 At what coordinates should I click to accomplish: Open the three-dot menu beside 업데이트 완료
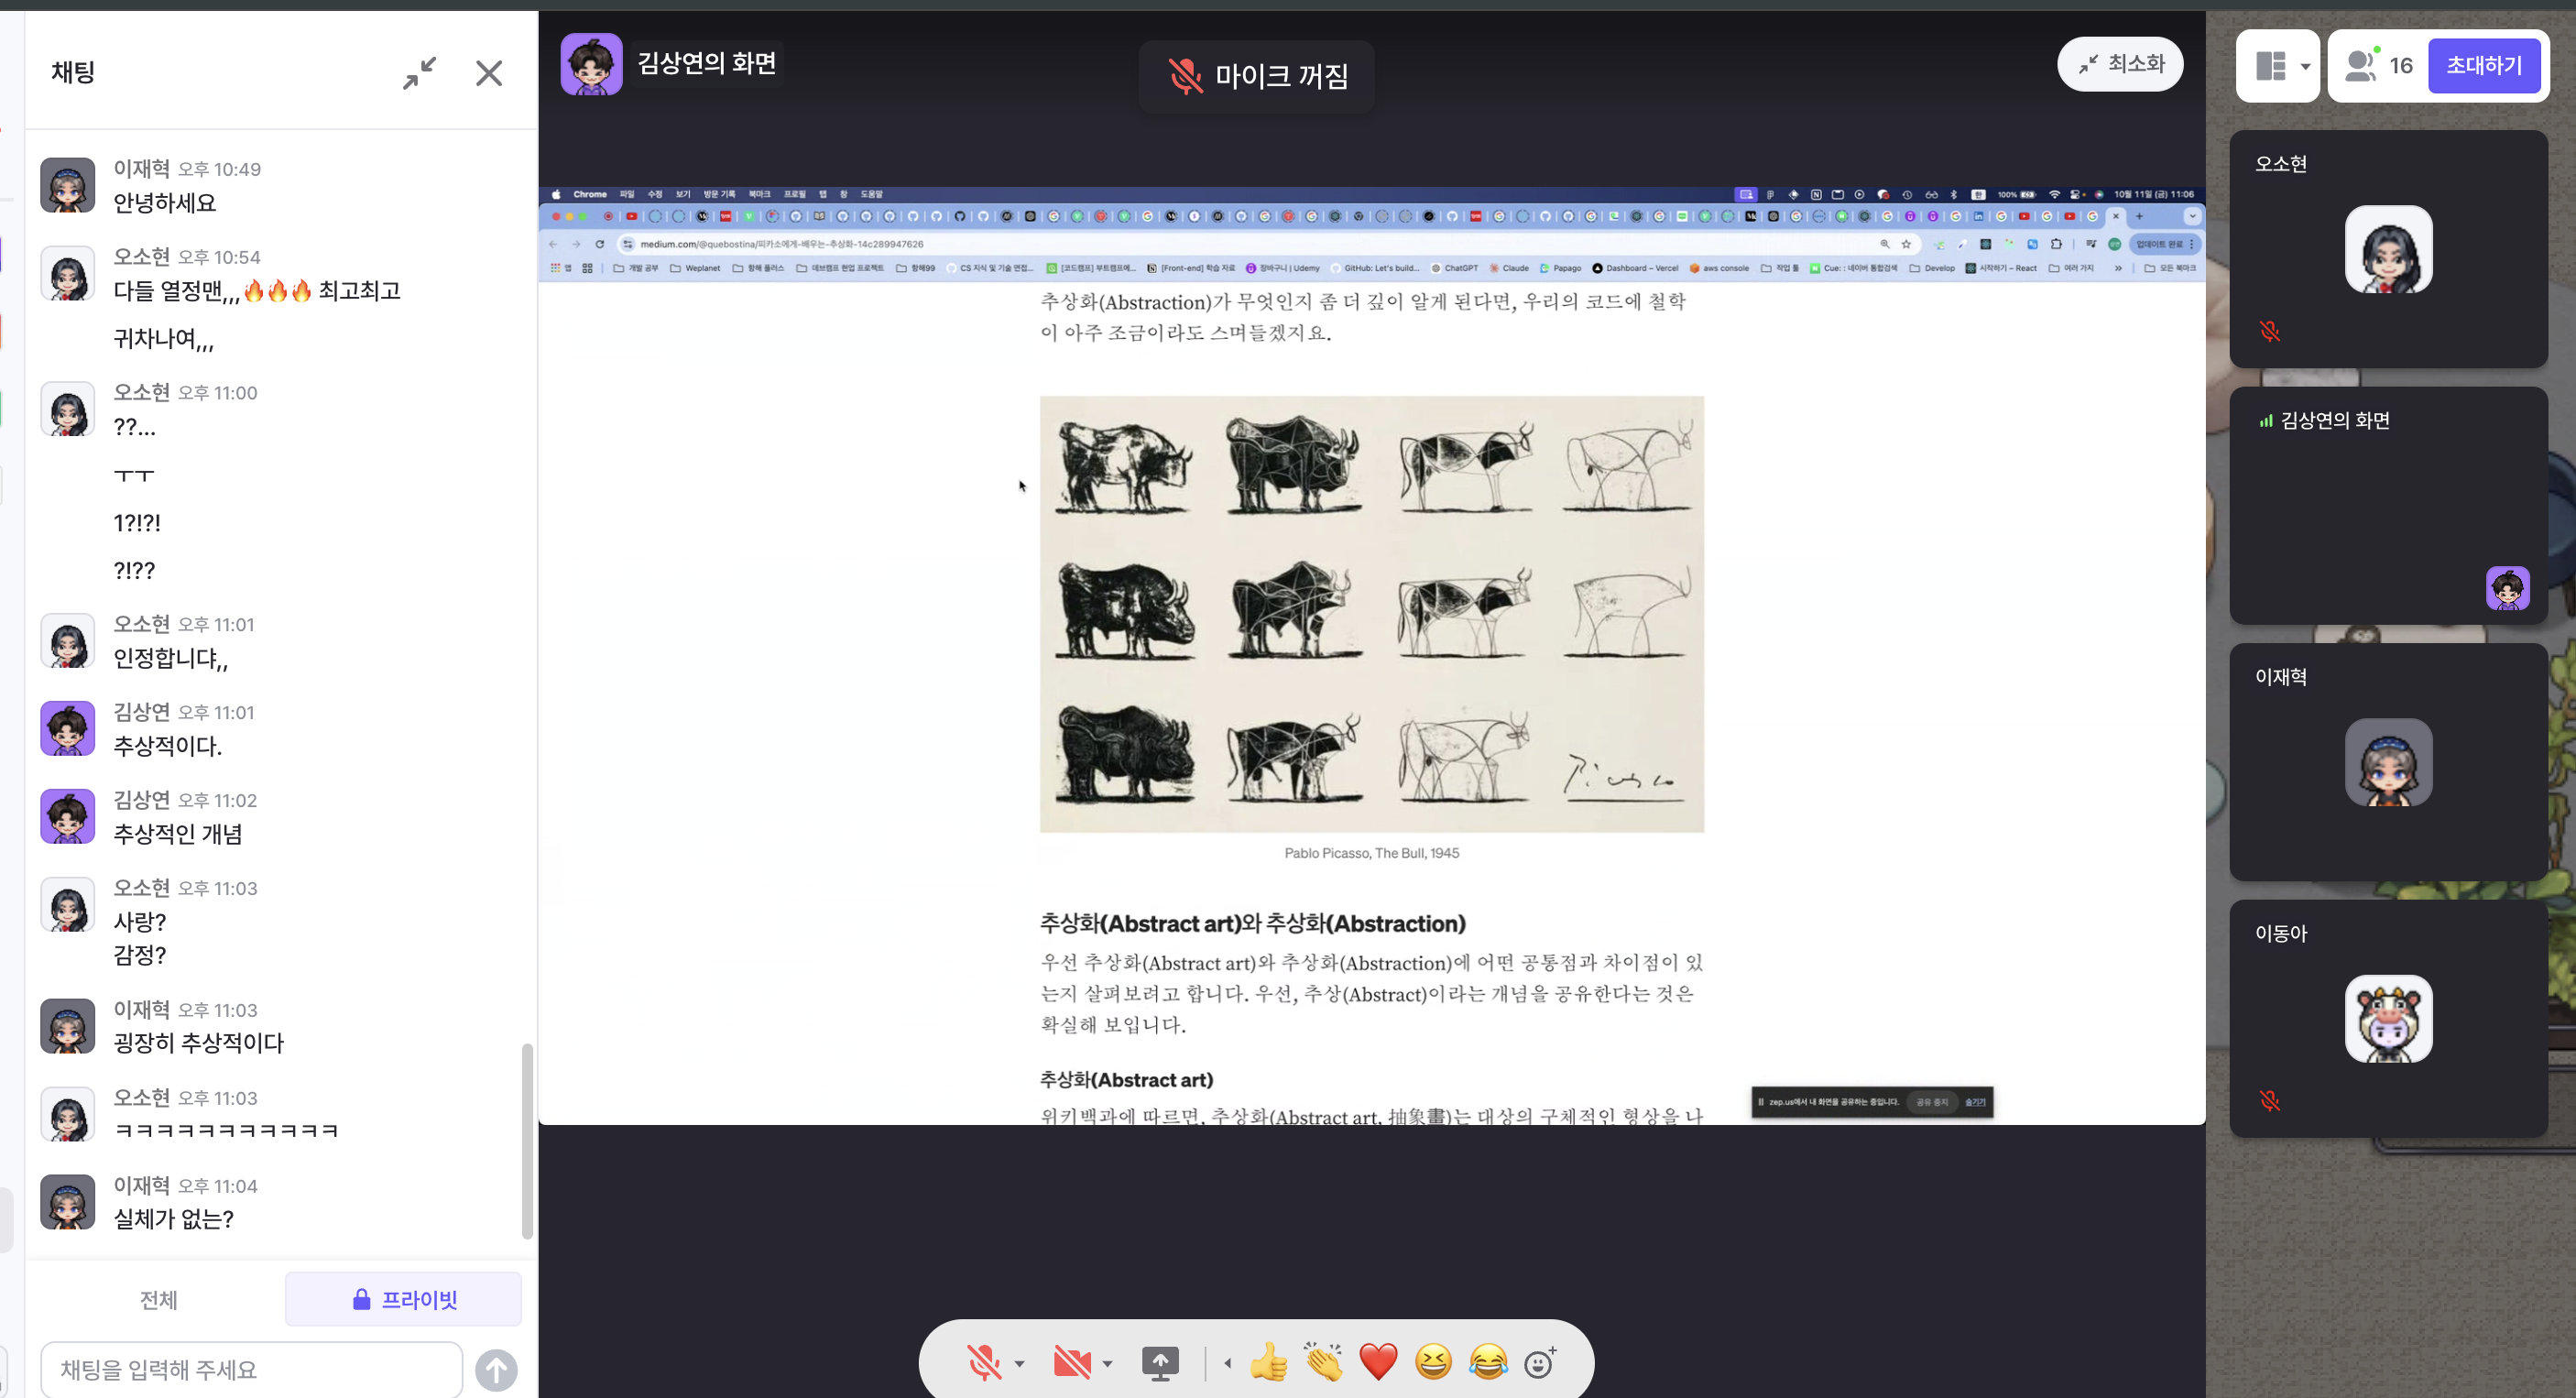[2192, 244]
